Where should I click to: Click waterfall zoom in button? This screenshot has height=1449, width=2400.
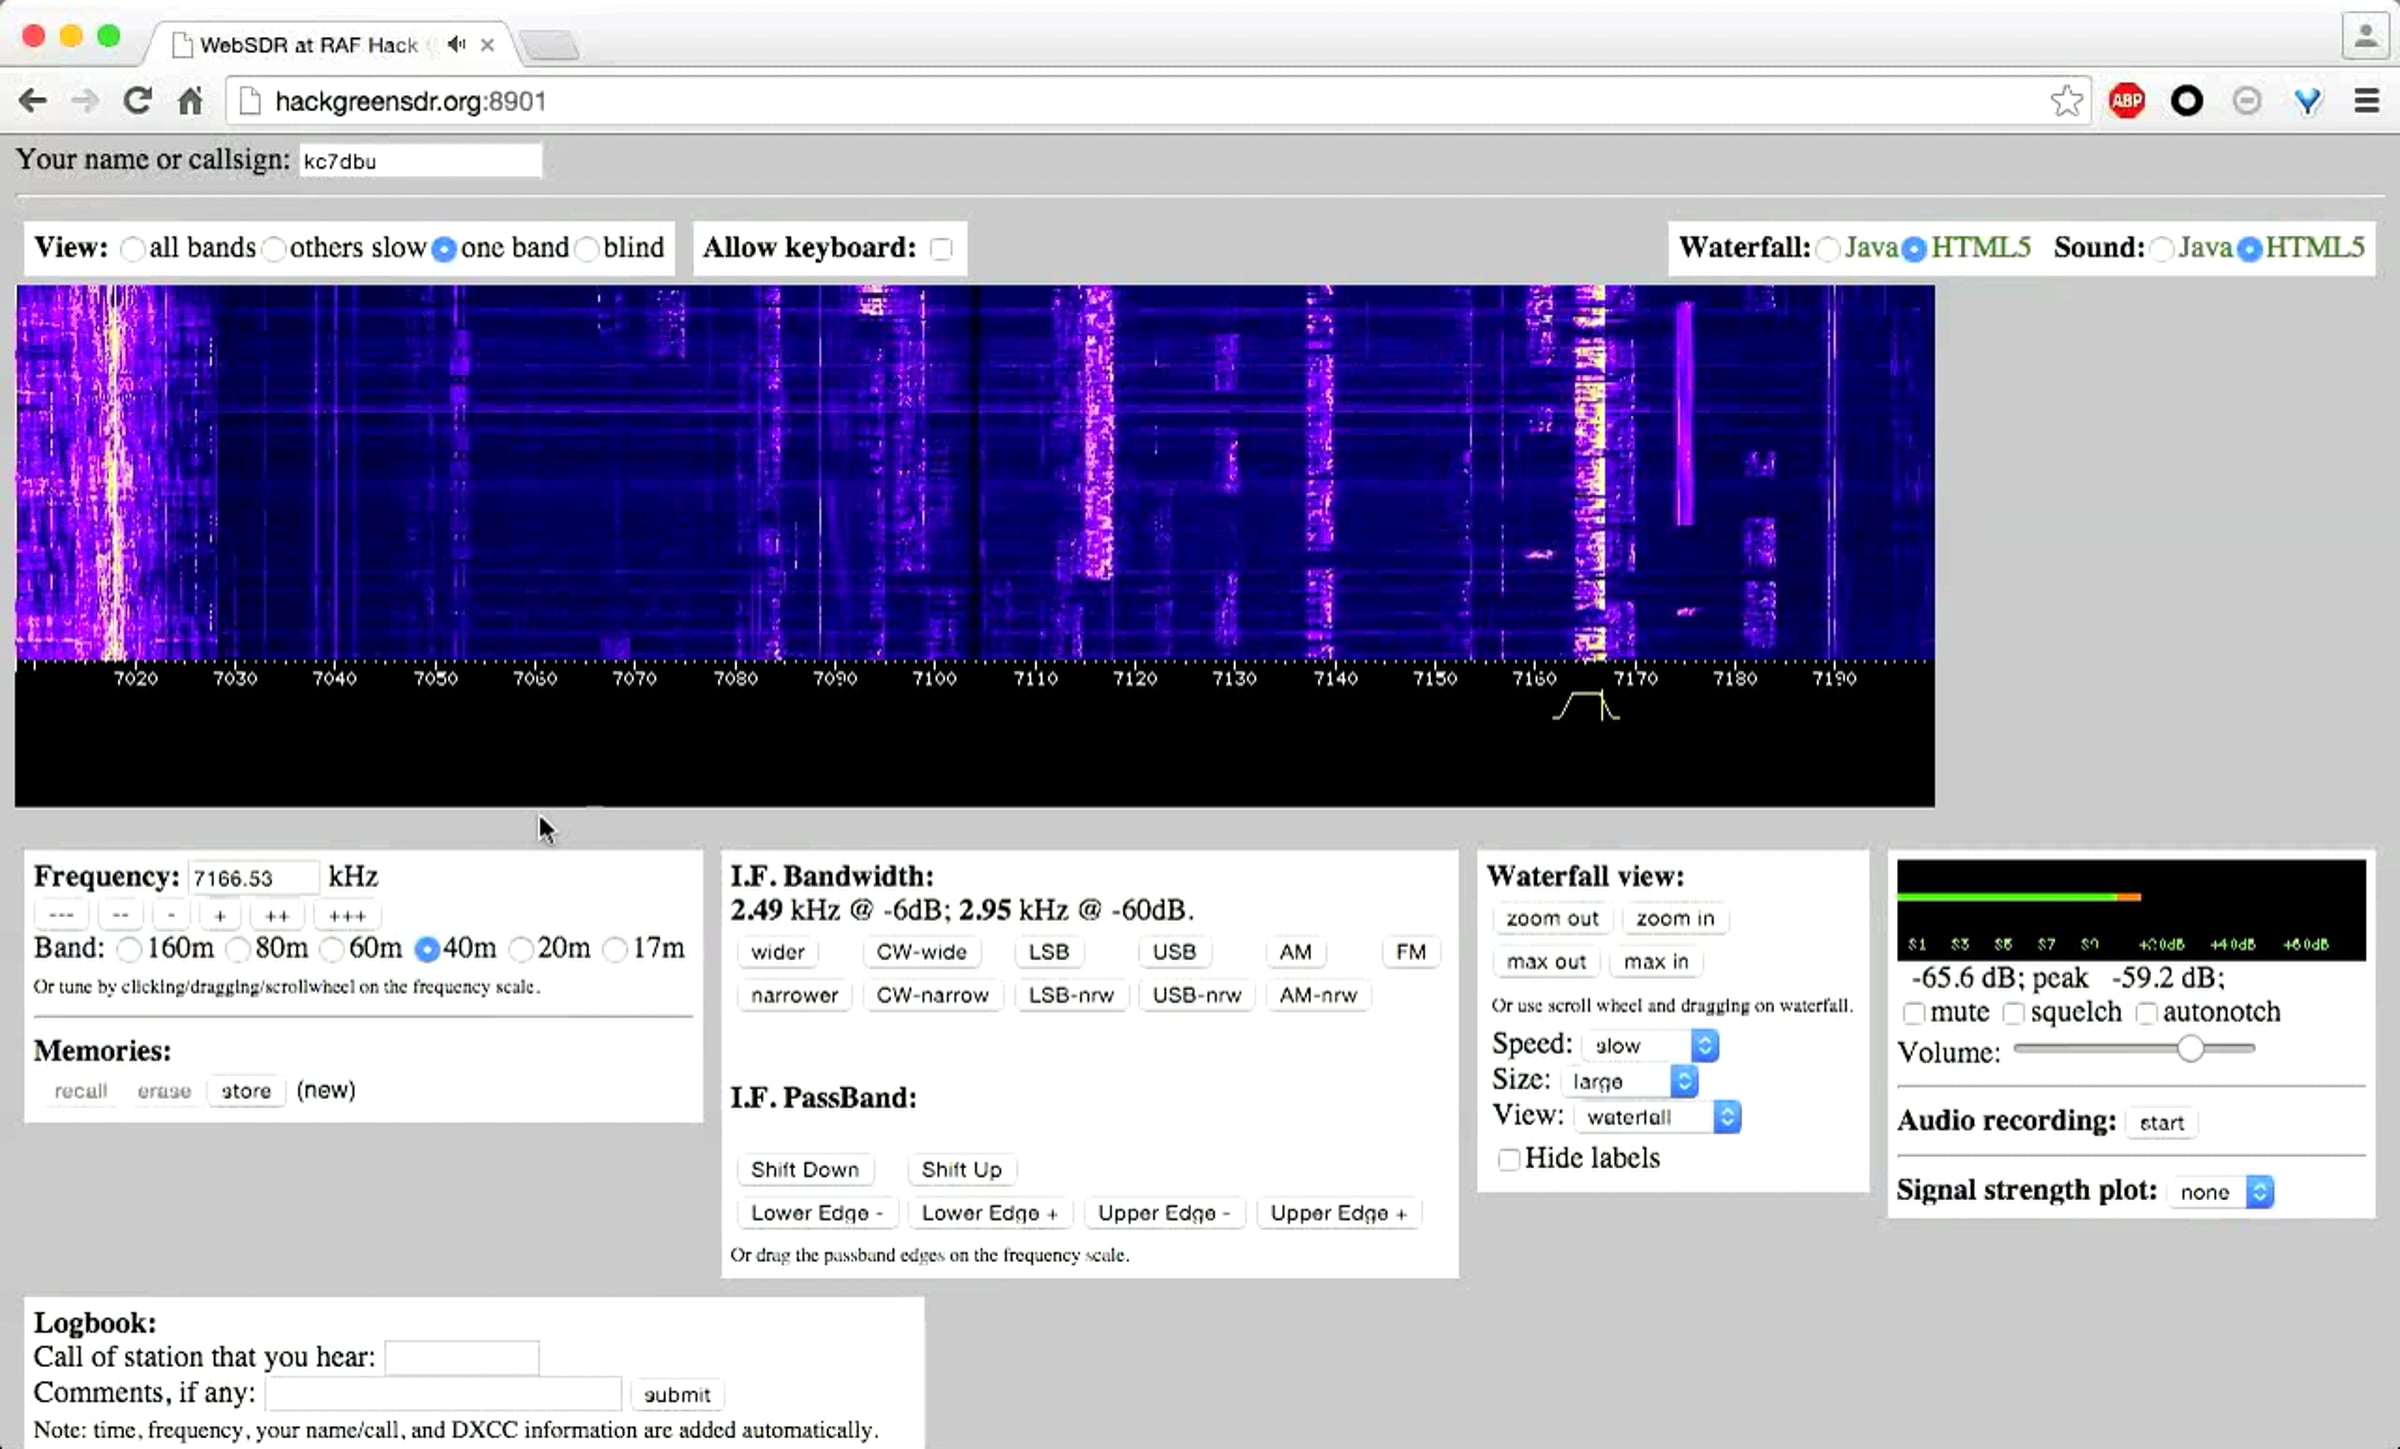1675,919
